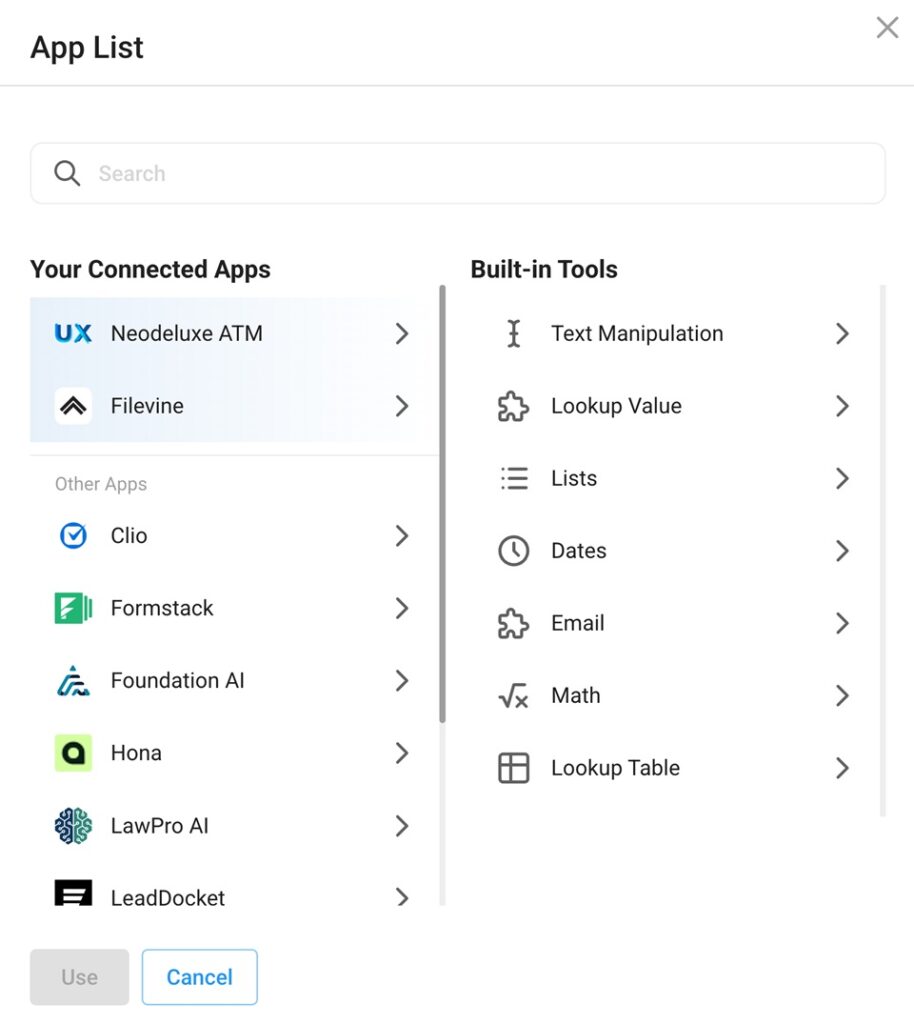Expand the Text Manipulation chevron arrow
The height and width of the screenshot is (1024, 914).
pos(842,334)
